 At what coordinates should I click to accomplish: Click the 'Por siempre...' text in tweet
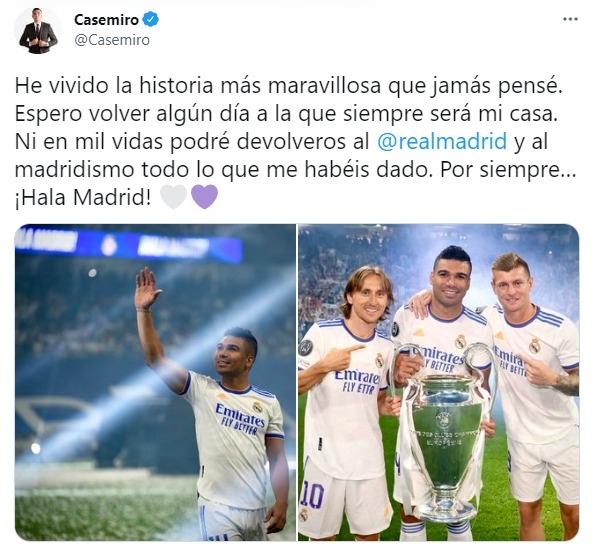coord(508,170)
